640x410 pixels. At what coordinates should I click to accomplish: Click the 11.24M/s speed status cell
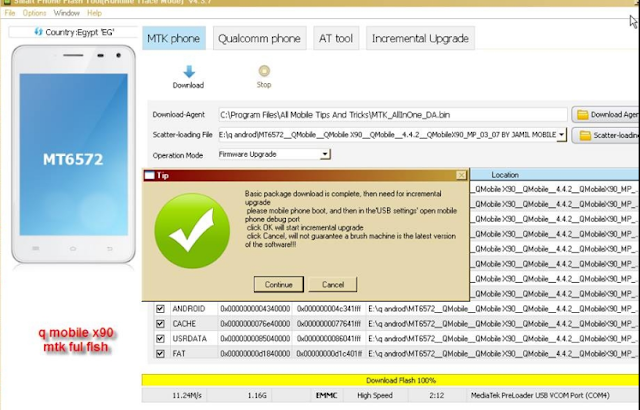coord(187,395)
